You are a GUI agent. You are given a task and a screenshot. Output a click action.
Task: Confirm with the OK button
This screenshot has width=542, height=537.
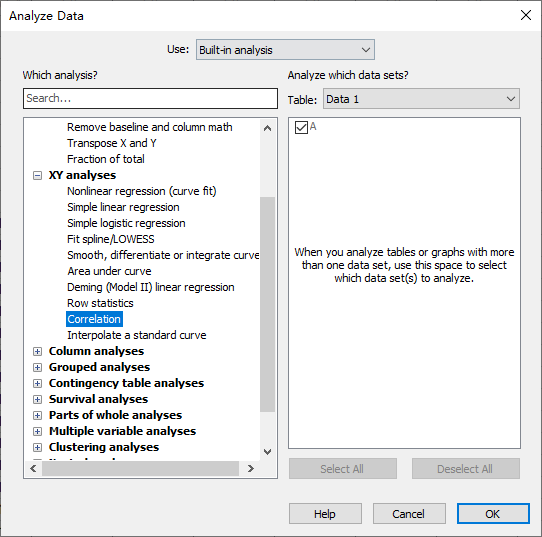[493, 514]
